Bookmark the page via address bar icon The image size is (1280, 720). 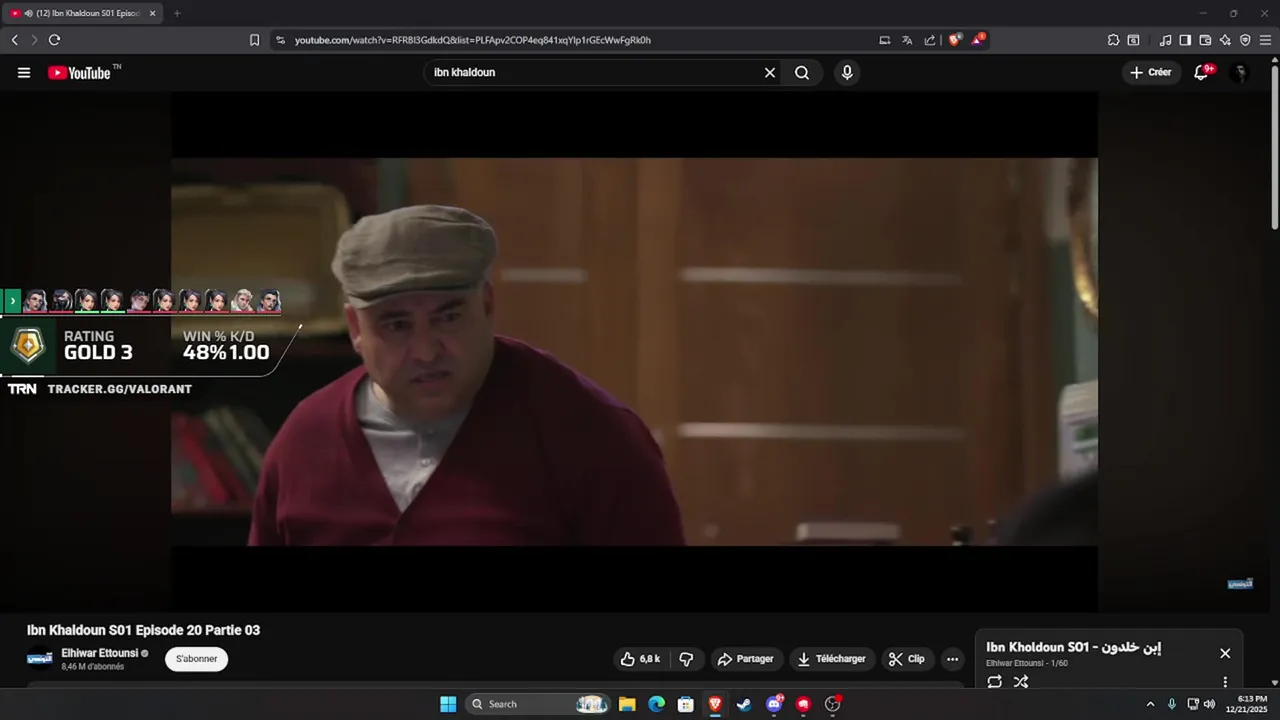click(254, 40)
